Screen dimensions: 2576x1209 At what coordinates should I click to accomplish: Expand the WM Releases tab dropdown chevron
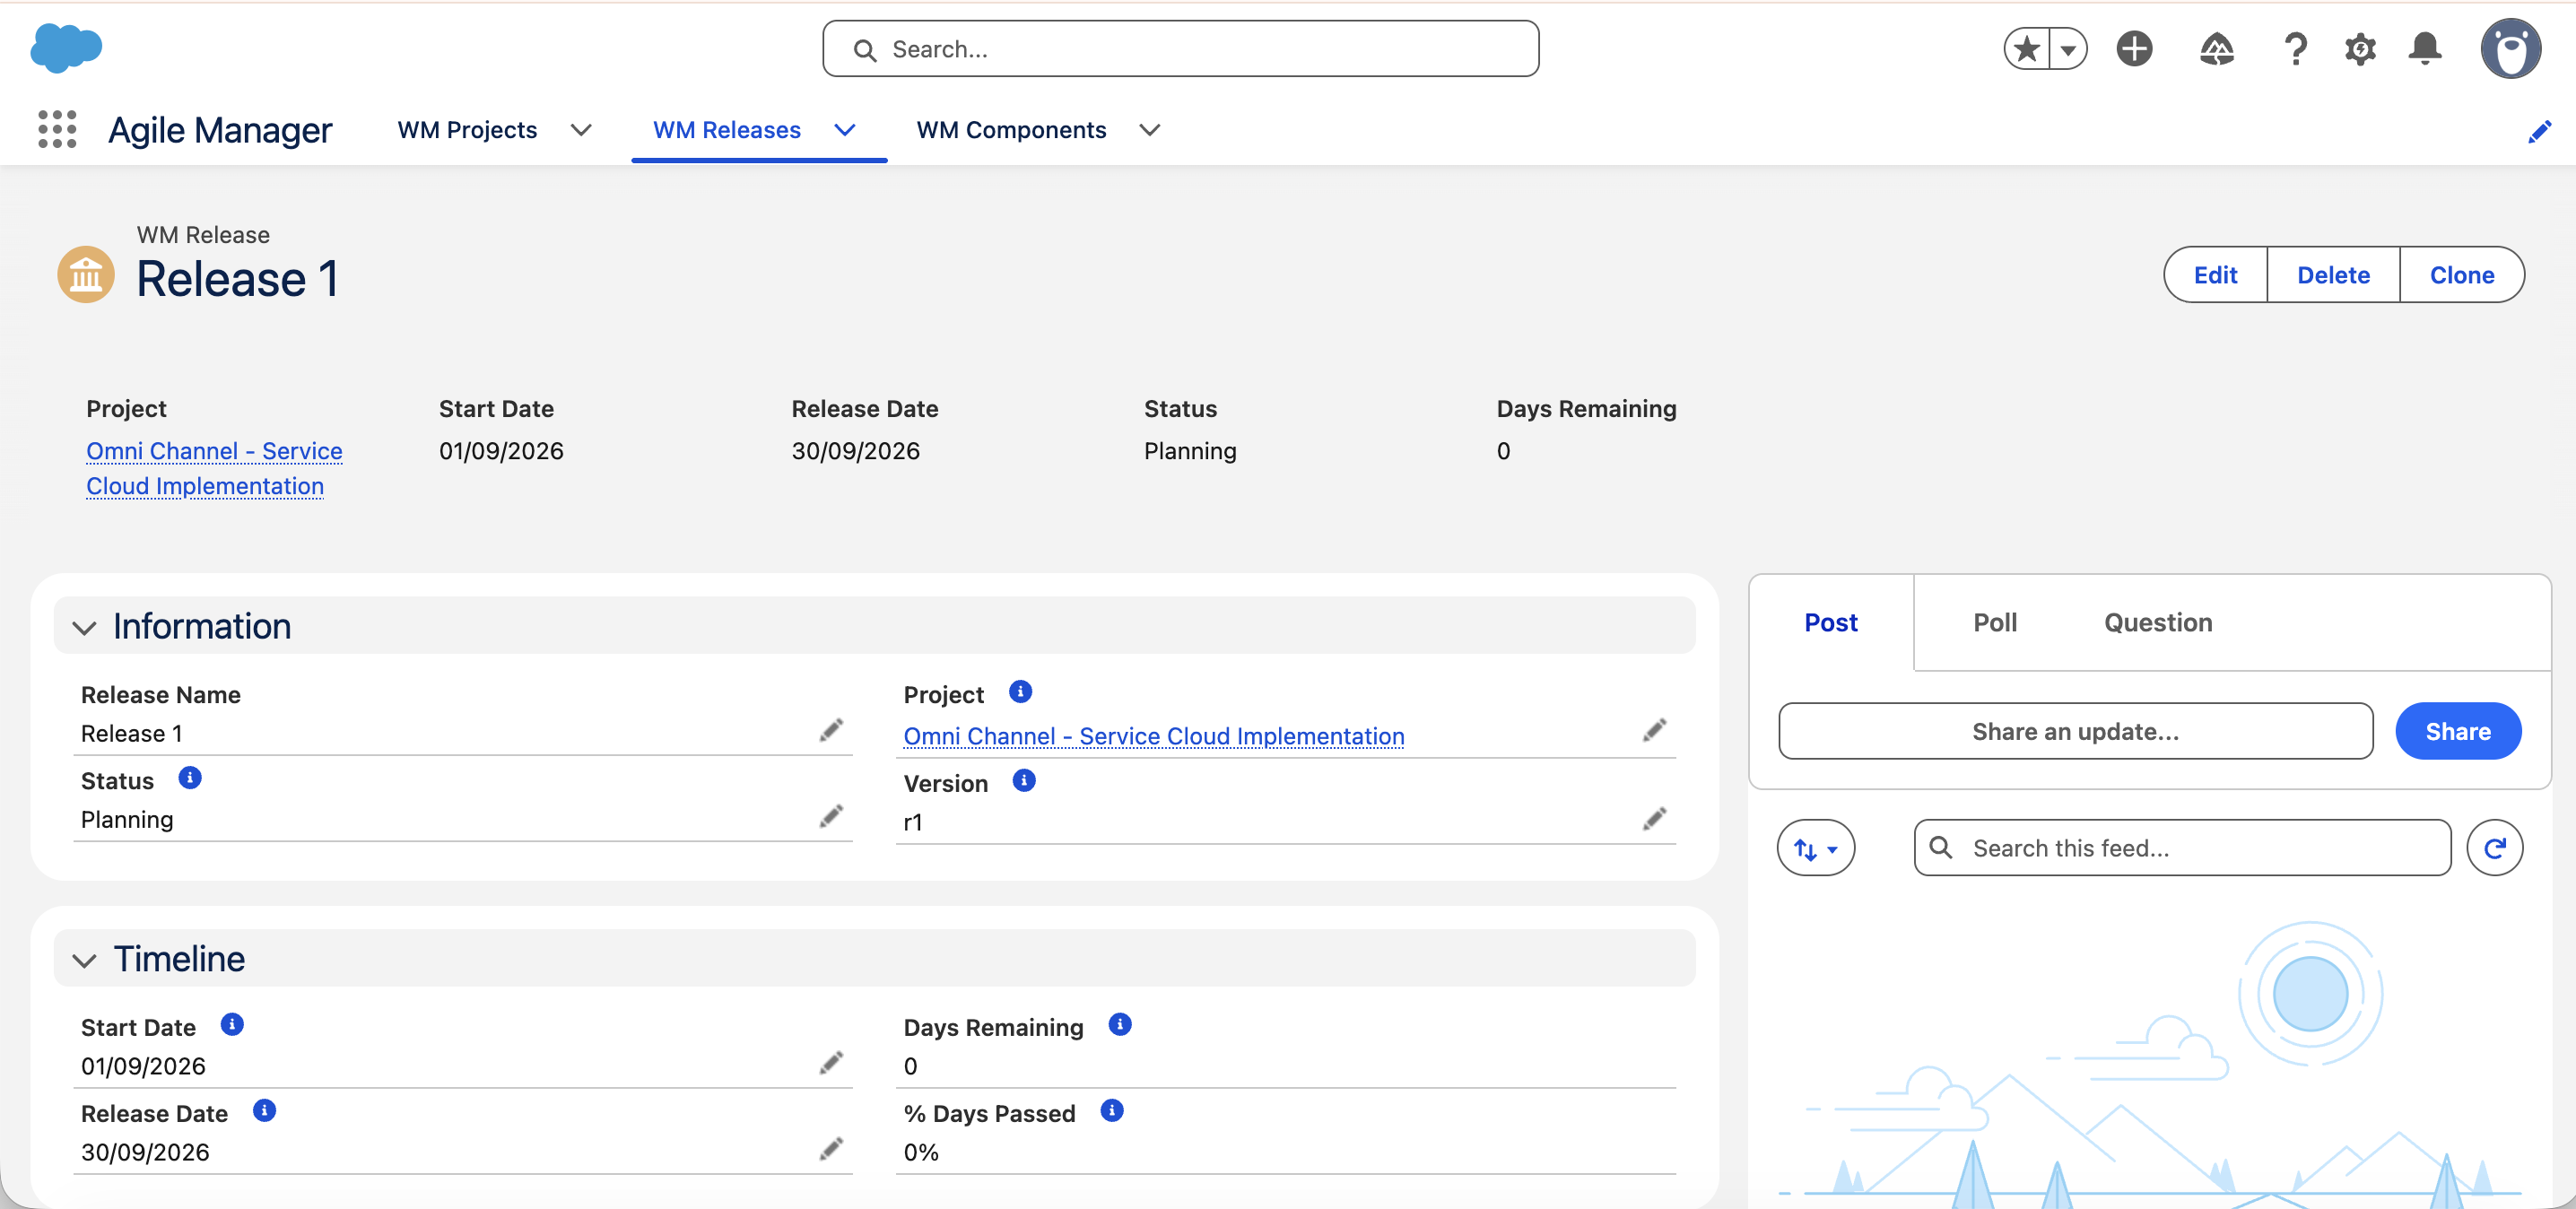[845, 130]
